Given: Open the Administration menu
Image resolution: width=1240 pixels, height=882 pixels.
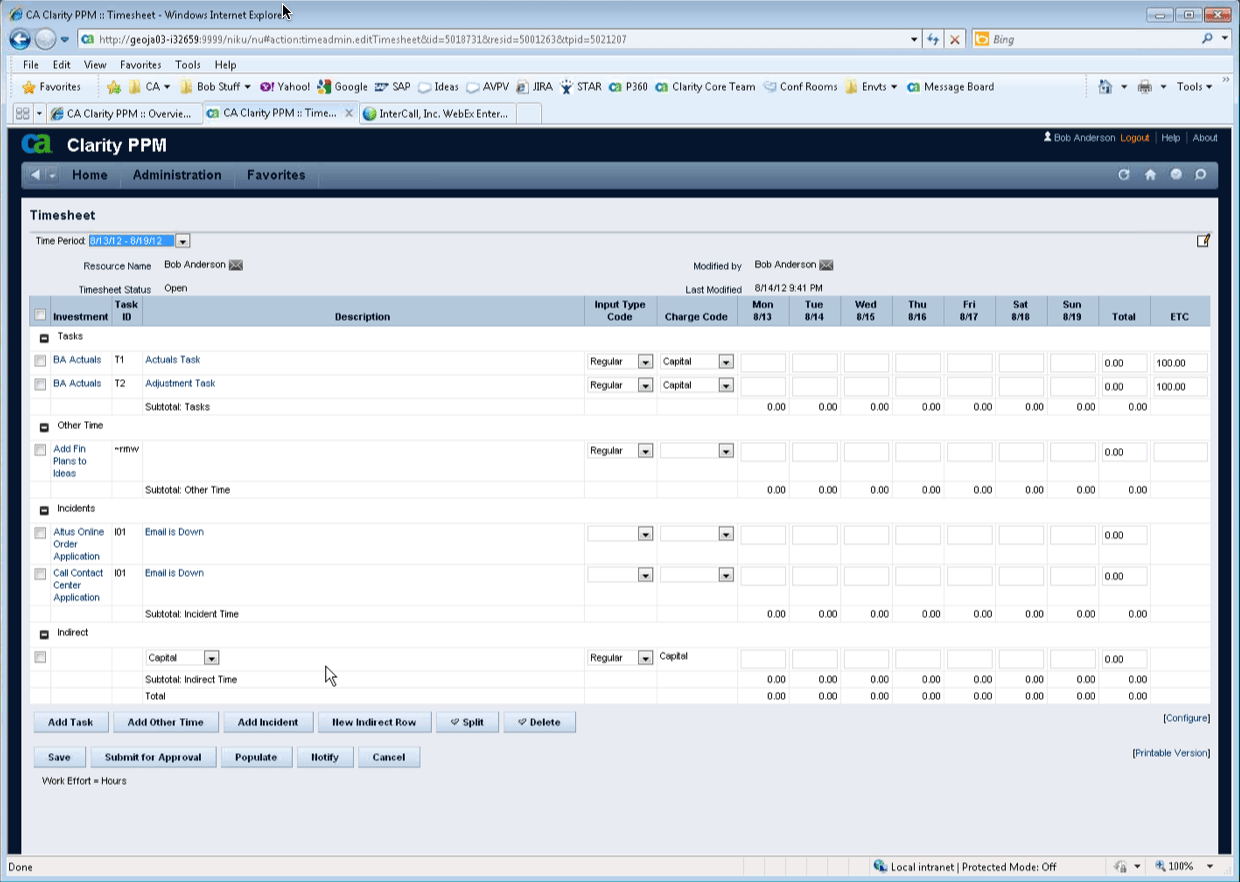Looking at the screenshot, I should (177, 175).
